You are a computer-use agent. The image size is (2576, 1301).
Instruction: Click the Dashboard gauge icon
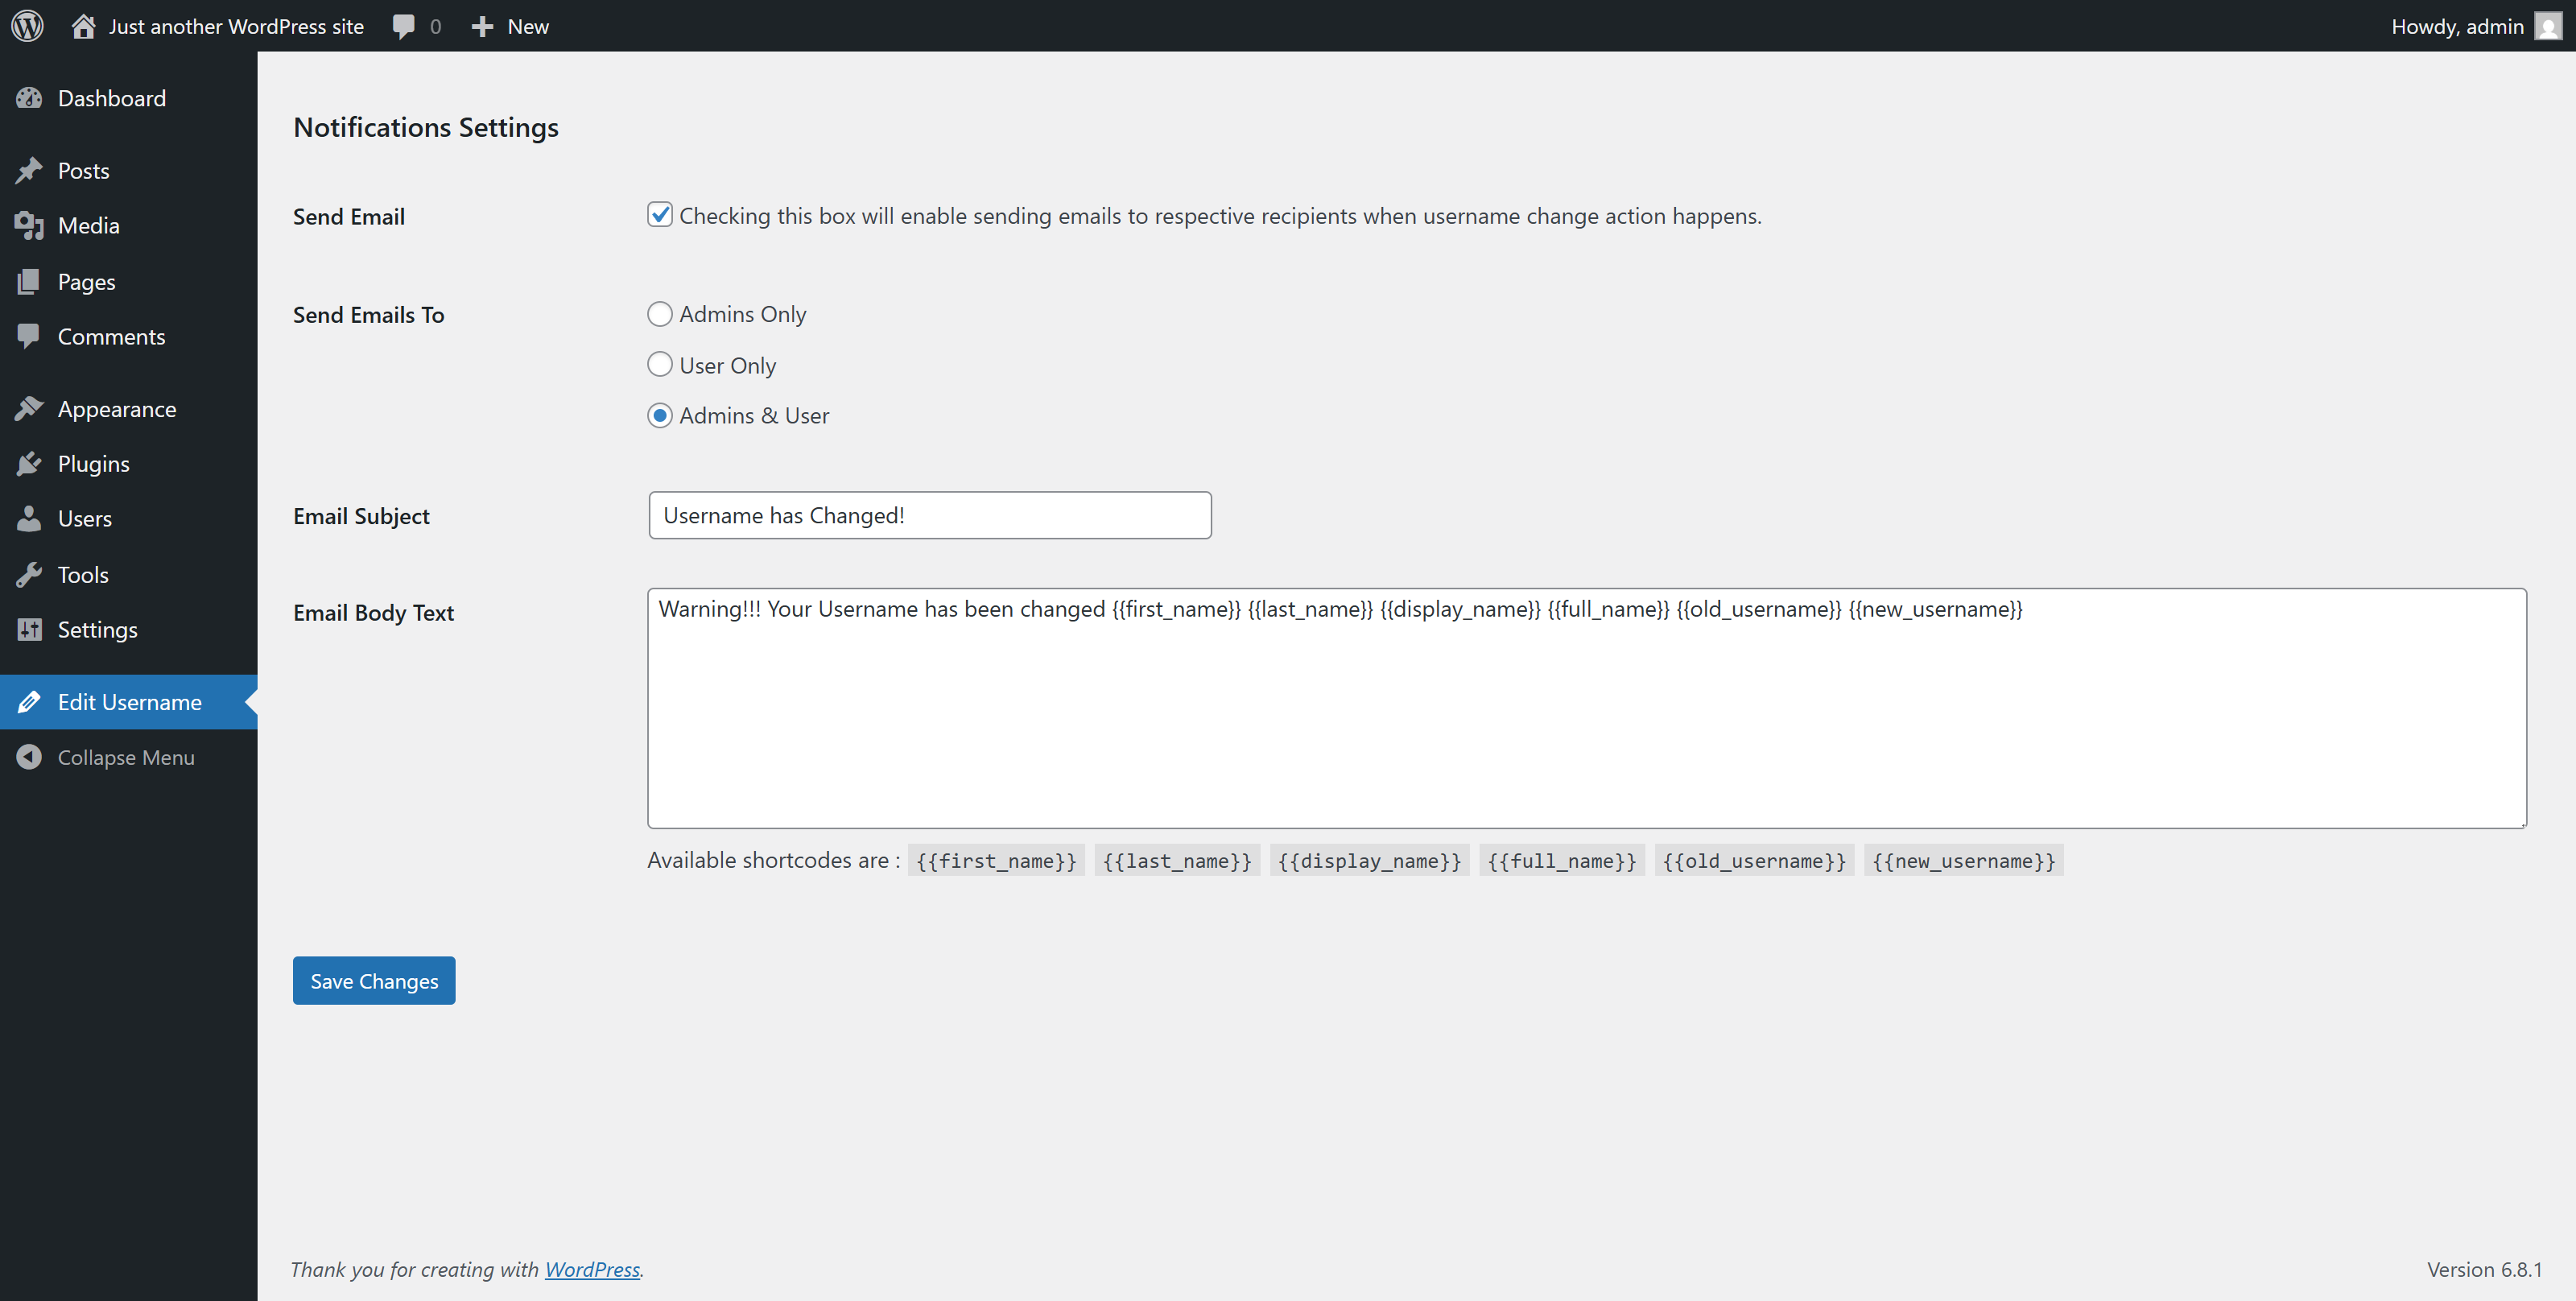(30, 98)
